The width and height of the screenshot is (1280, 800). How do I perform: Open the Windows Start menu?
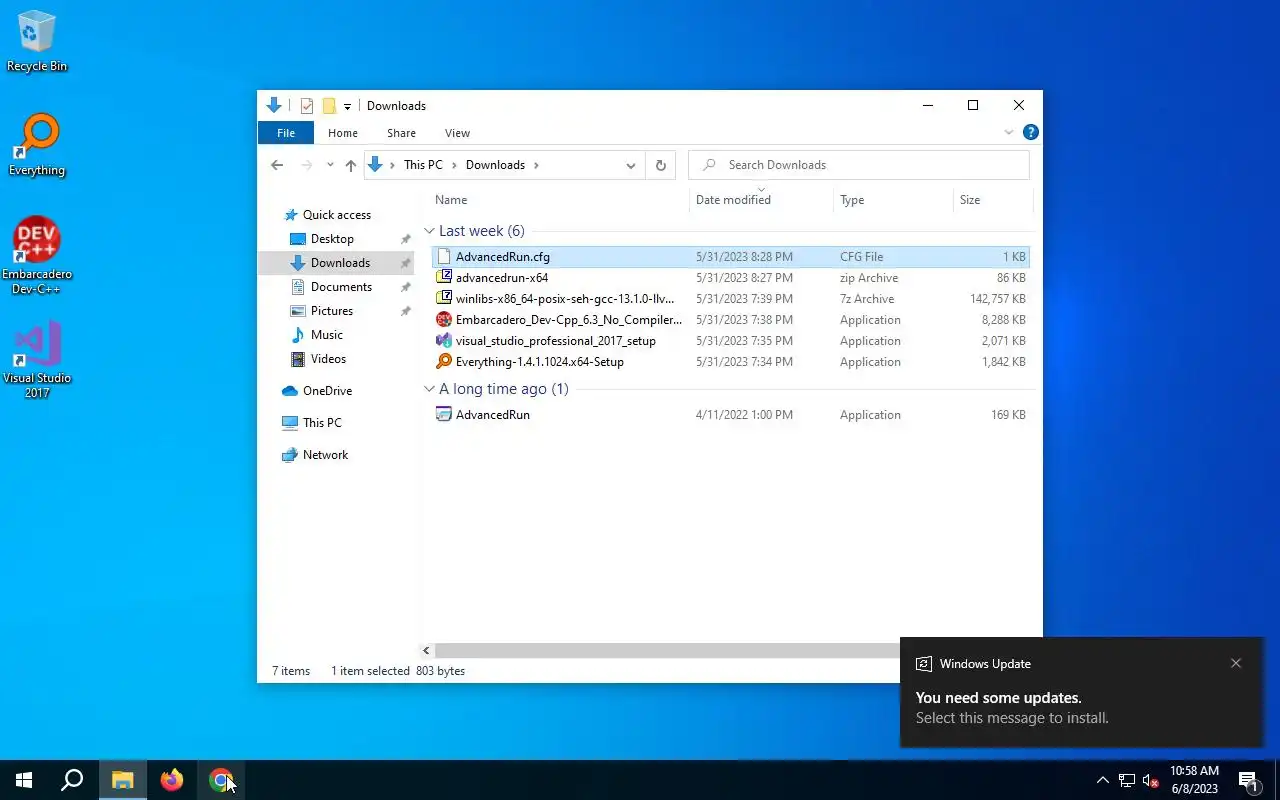click(x=24, y=780)
